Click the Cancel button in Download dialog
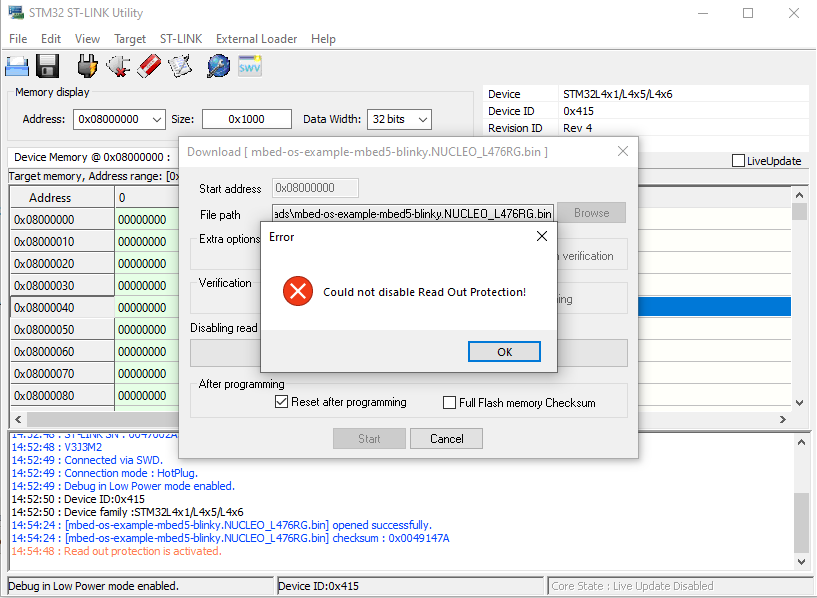817x598 pixels. click(x=447, y=439)
